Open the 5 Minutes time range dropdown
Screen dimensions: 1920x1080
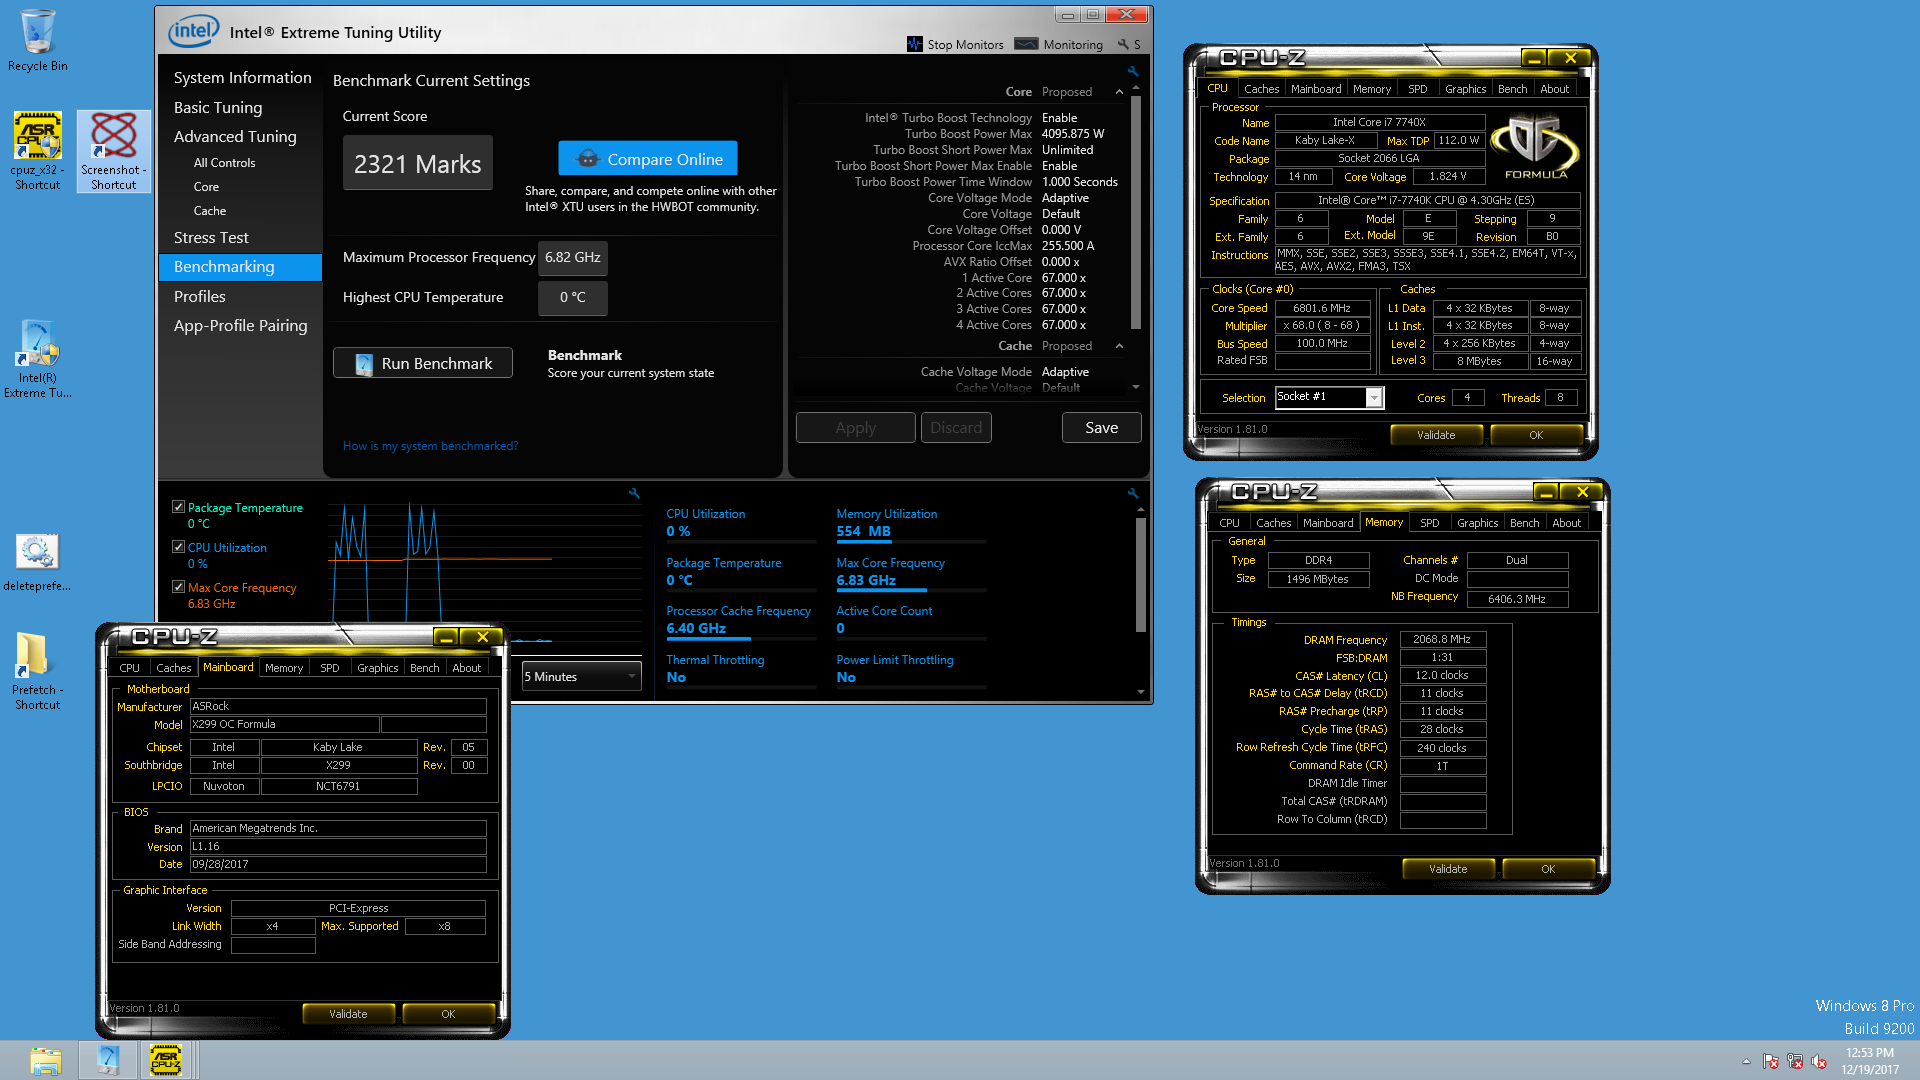(x=581, y=677)
